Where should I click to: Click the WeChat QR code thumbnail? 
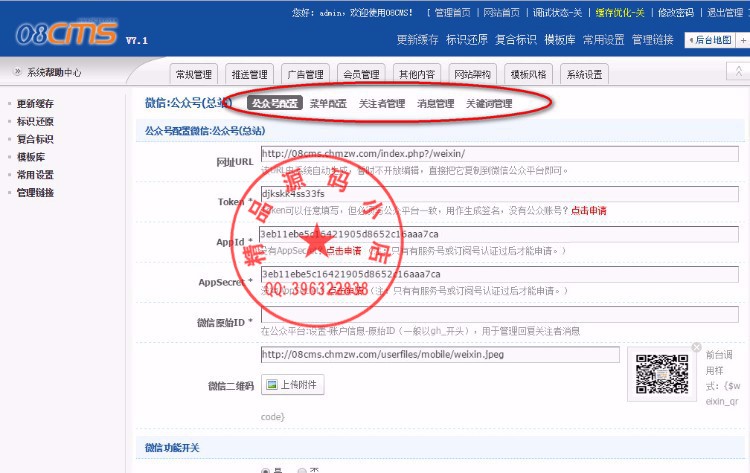(662, 374)
